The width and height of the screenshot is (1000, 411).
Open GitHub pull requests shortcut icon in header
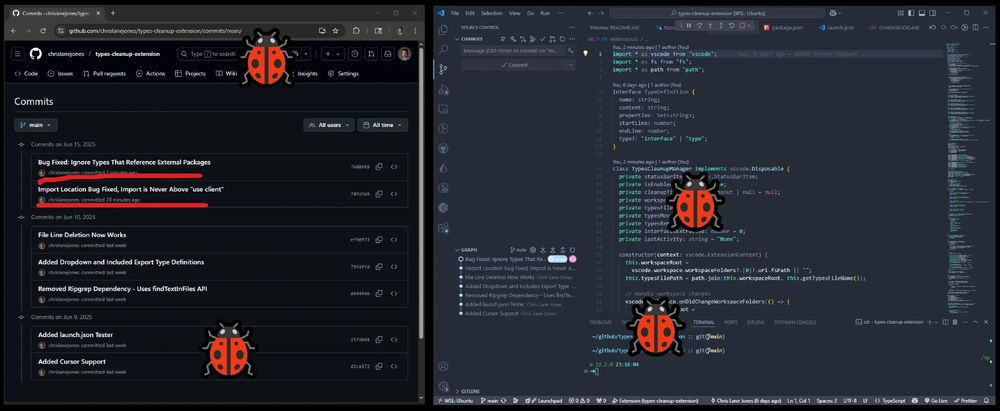tap(370, 54)
